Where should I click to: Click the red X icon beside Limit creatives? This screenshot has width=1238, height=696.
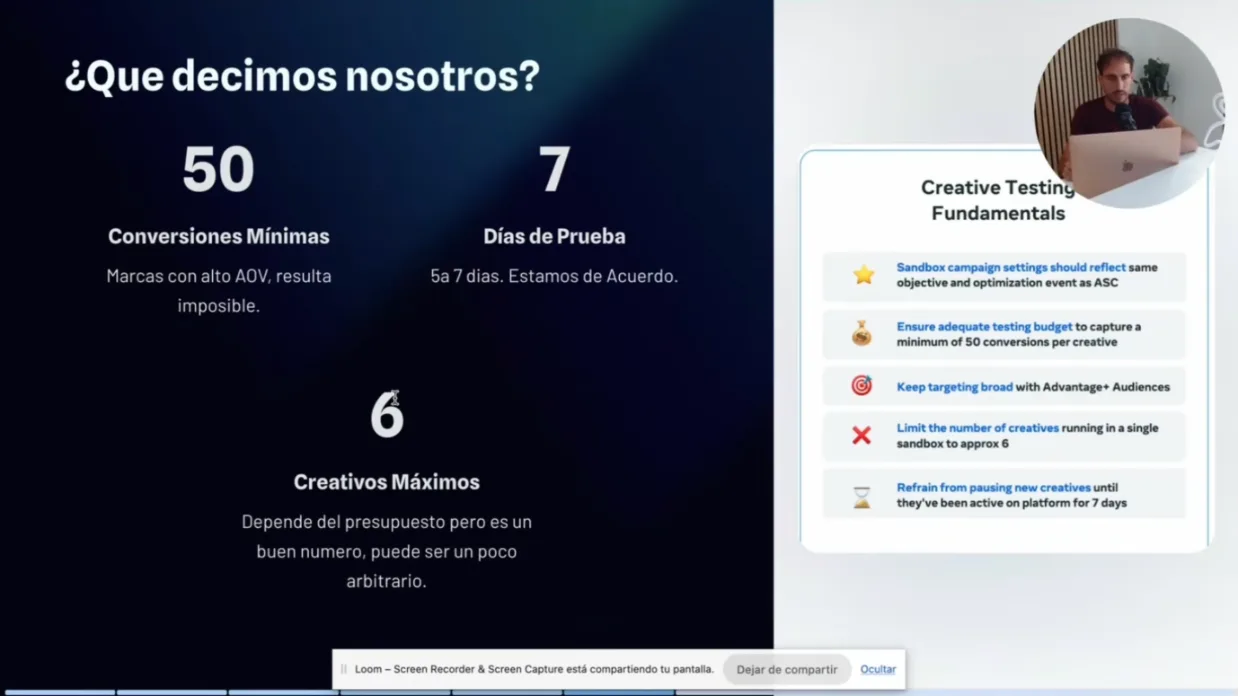point(861,435)
